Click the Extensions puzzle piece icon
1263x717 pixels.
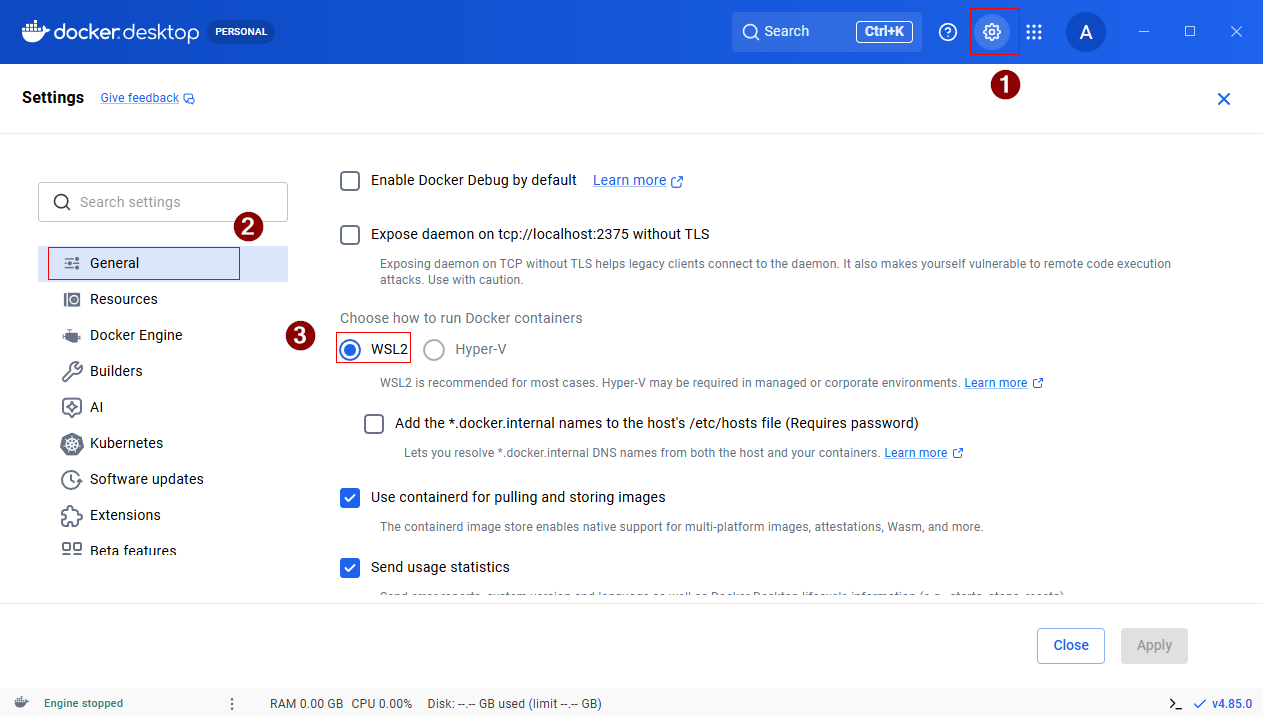[72, 515]
